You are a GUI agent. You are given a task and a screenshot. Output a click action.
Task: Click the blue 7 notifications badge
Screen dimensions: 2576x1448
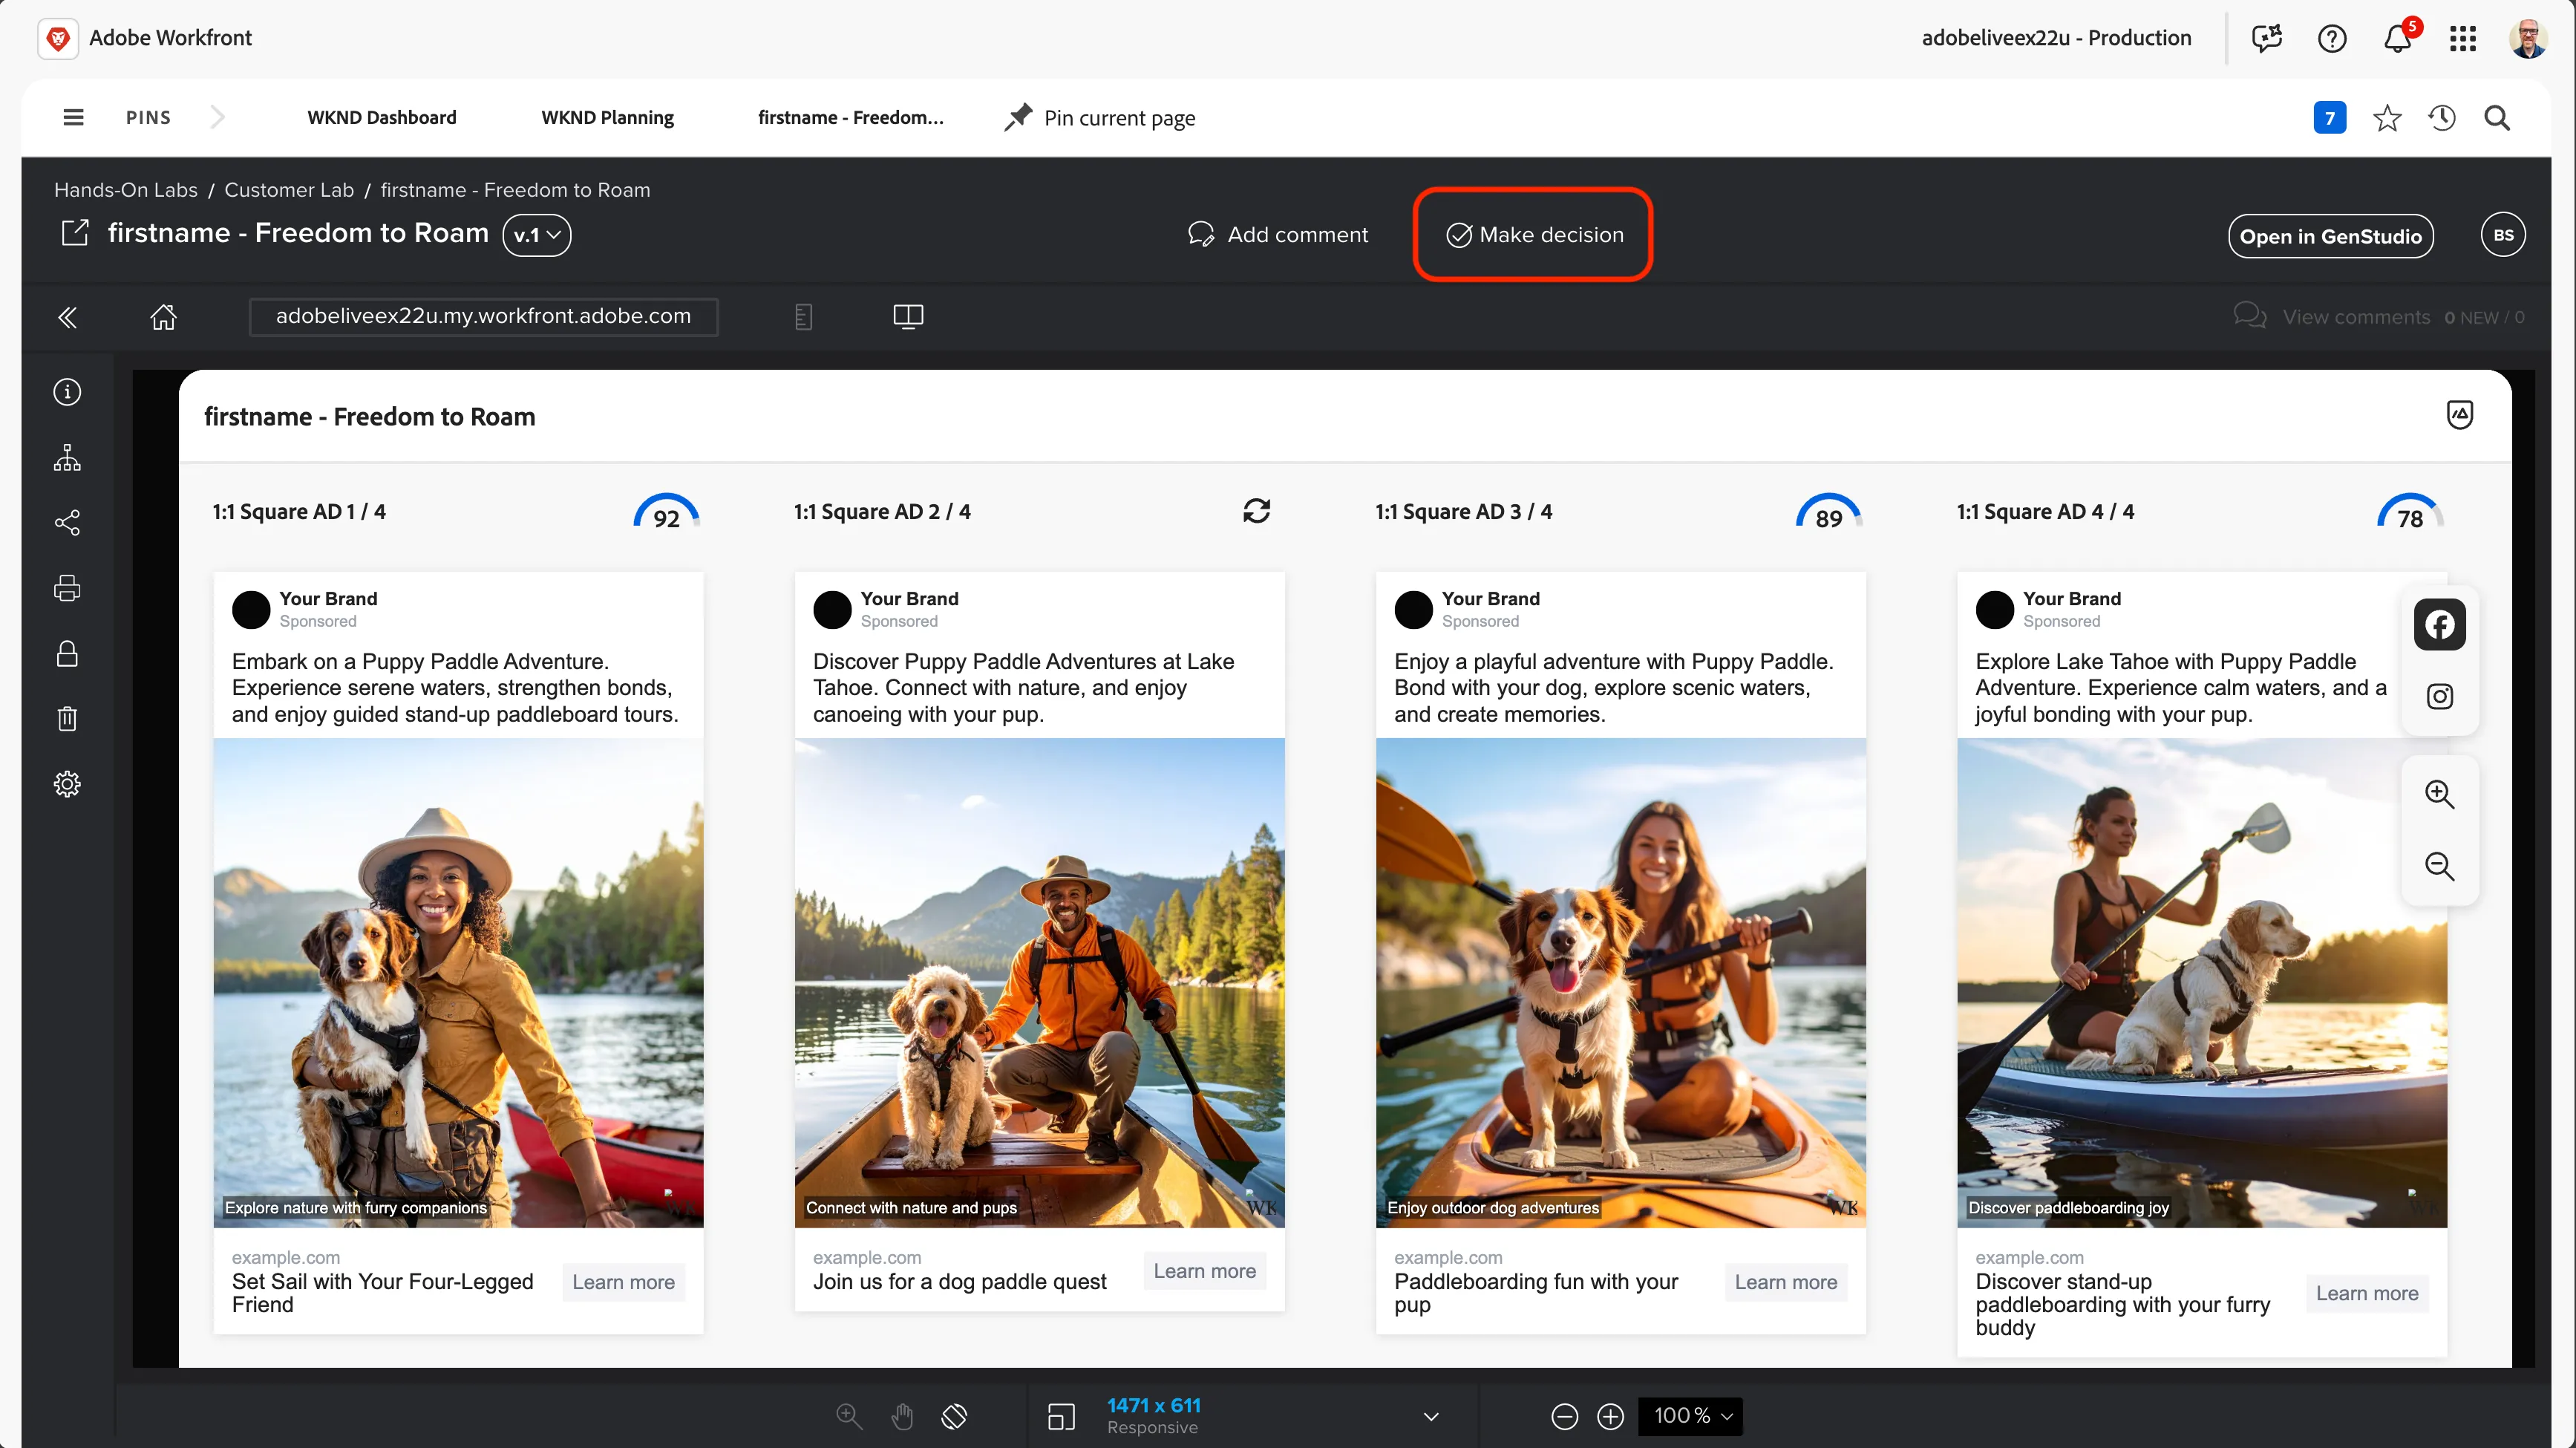(x=2329, y=118)
